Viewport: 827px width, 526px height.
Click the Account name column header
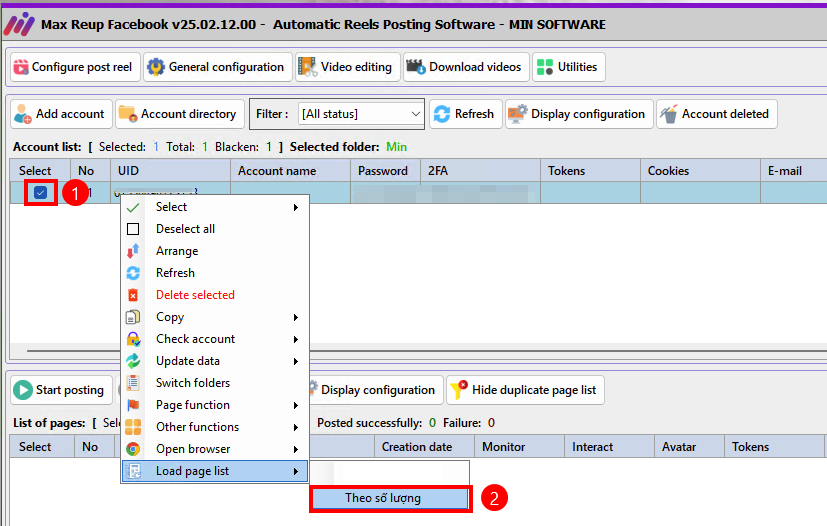pyautogui.click(x=291, y=171)
